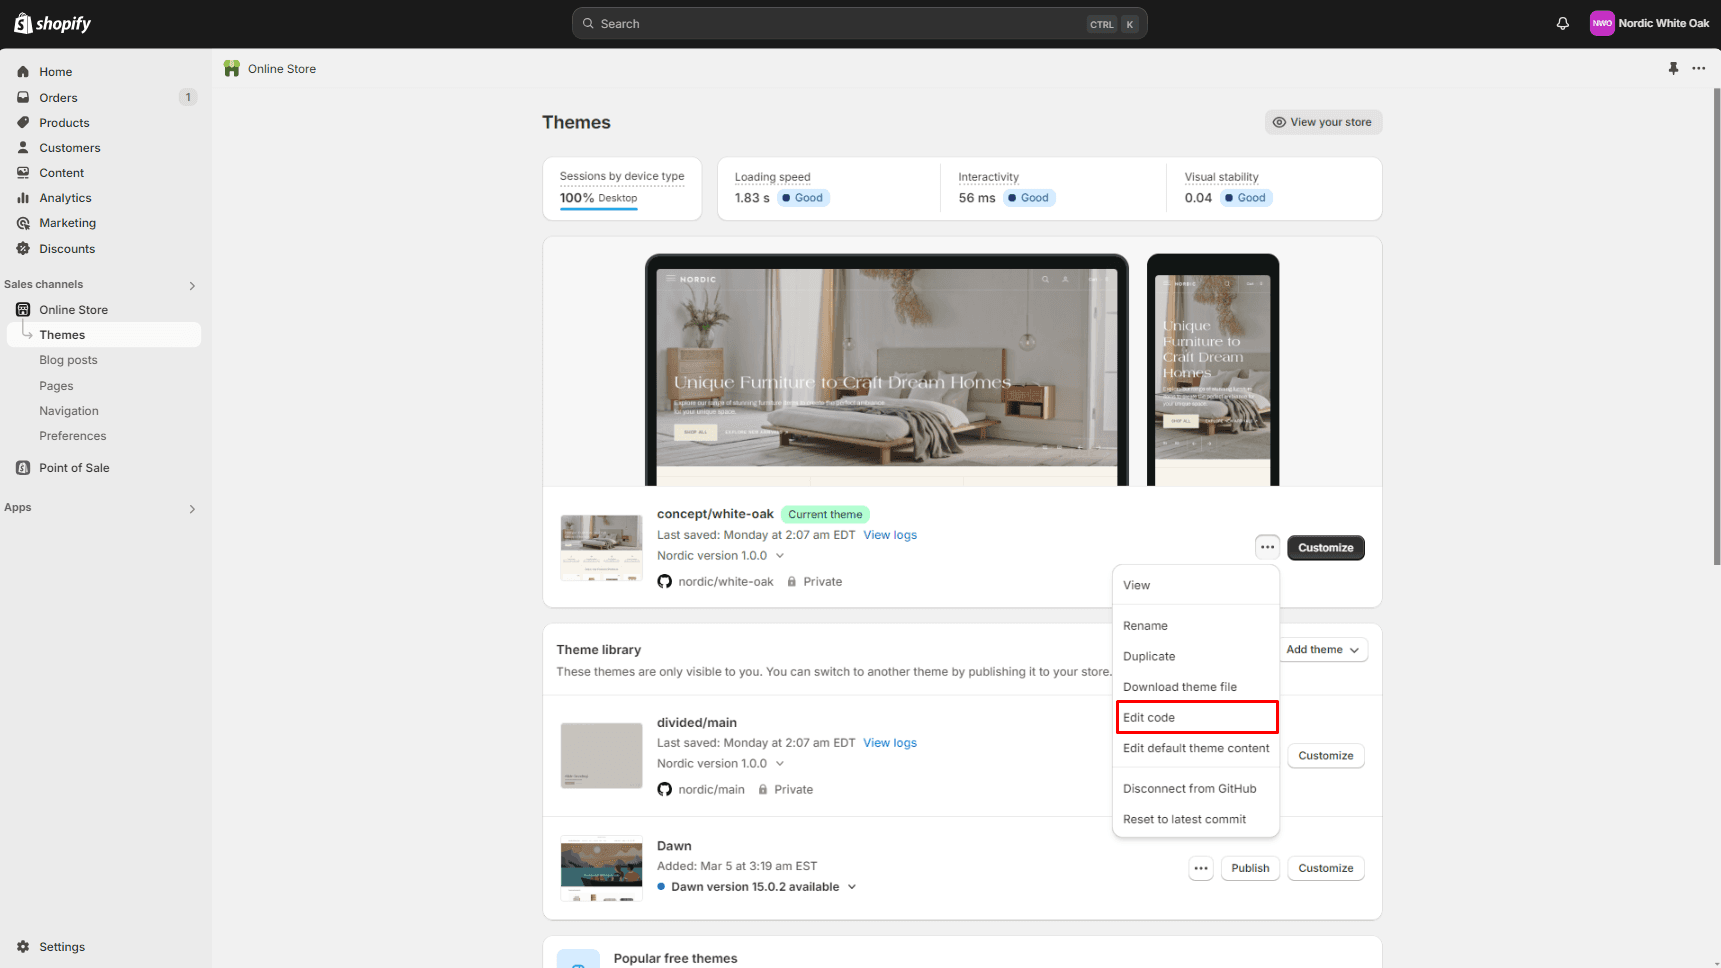Viewport: 1721px width, 968px height.
Task: Open View logs for concept/white-oak
Action: click(x=889, y=535)
